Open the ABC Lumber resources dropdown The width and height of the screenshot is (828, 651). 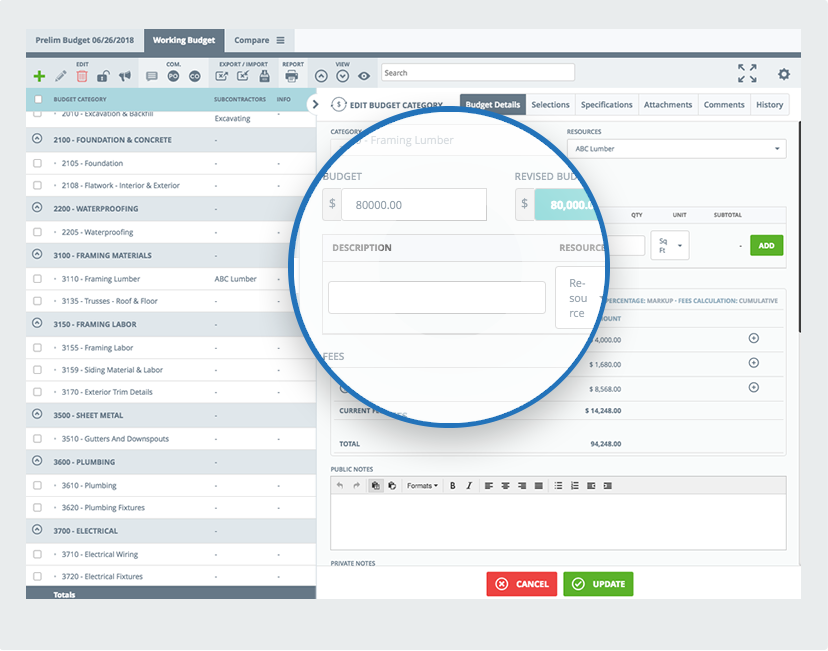click(676, 149)
